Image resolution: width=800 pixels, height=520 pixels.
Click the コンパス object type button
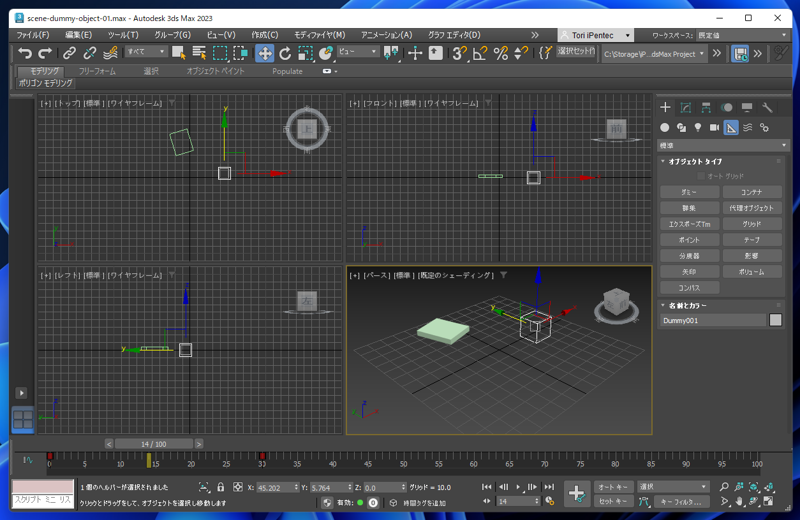[689, 288]
